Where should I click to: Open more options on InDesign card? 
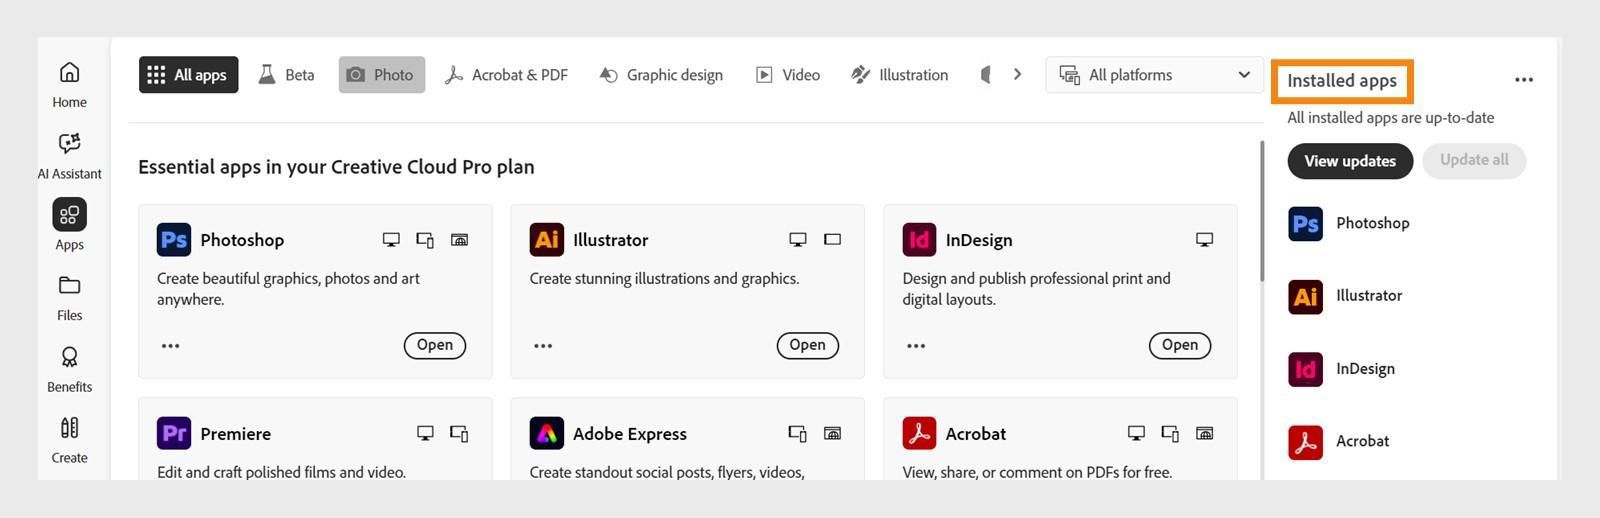point(916,346)
